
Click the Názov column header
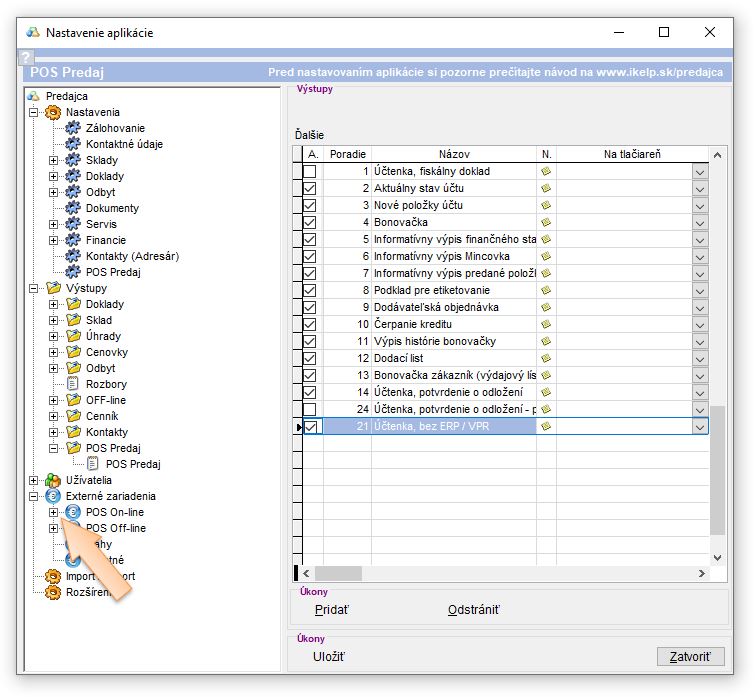pos(453,155)
